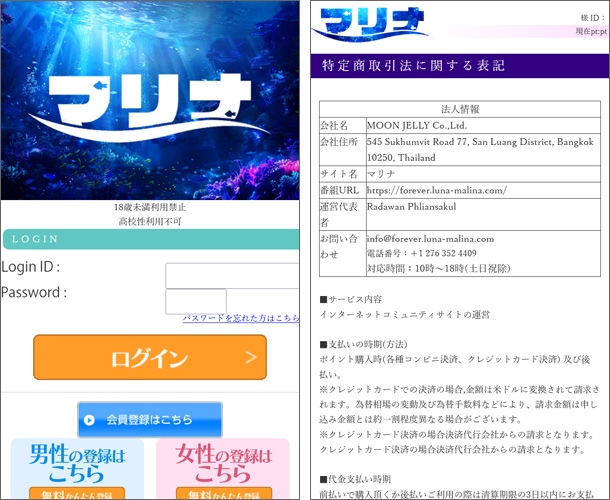
Task: Tap the free signup button under female registration
Action: click(x=222, y=493)
